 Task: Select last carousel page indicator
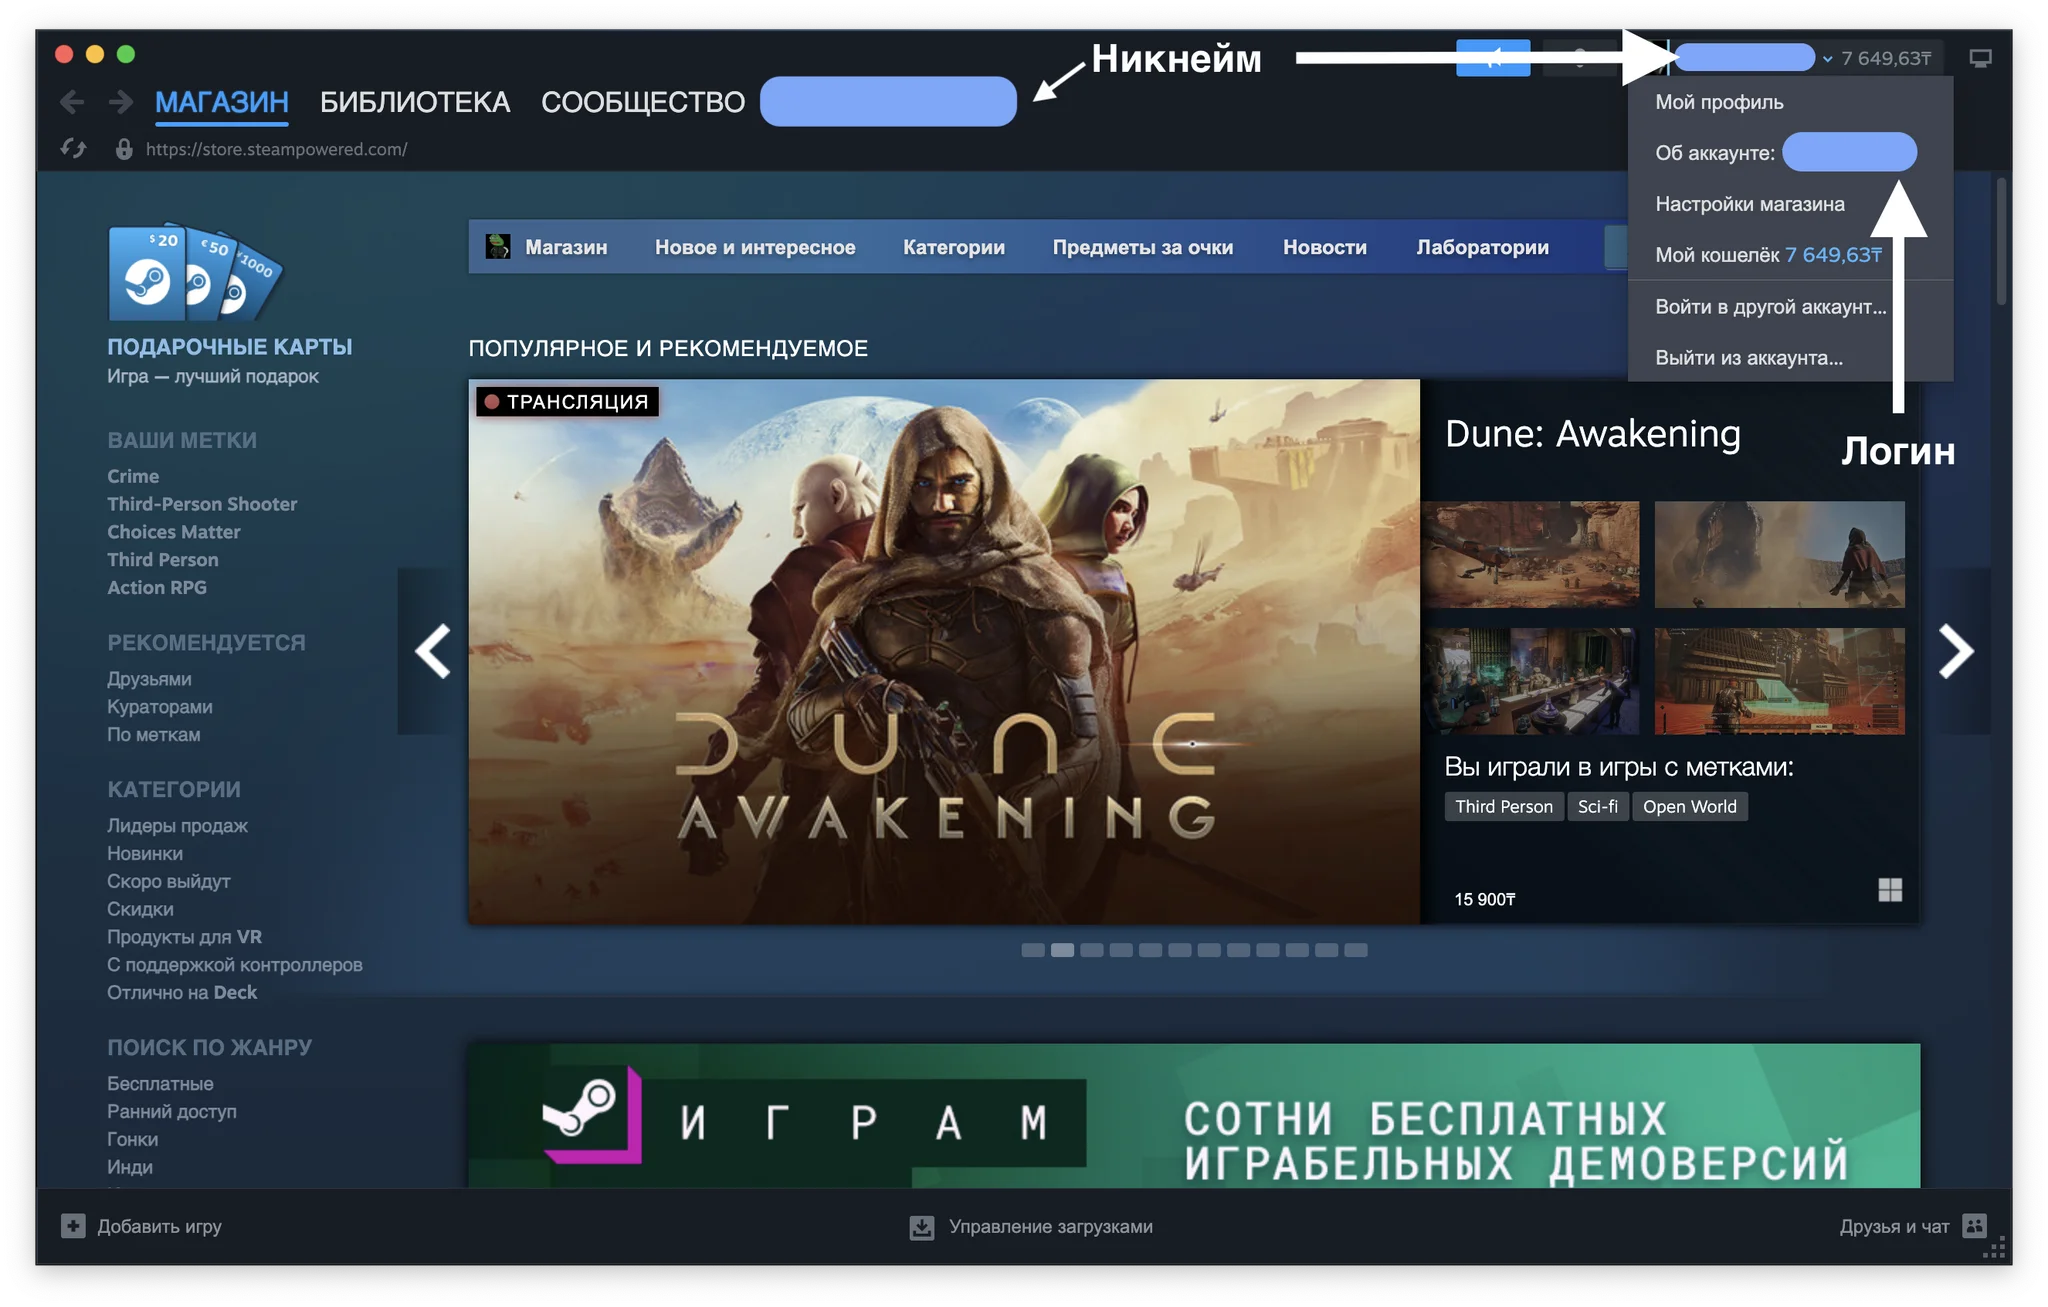point(1356,950)
